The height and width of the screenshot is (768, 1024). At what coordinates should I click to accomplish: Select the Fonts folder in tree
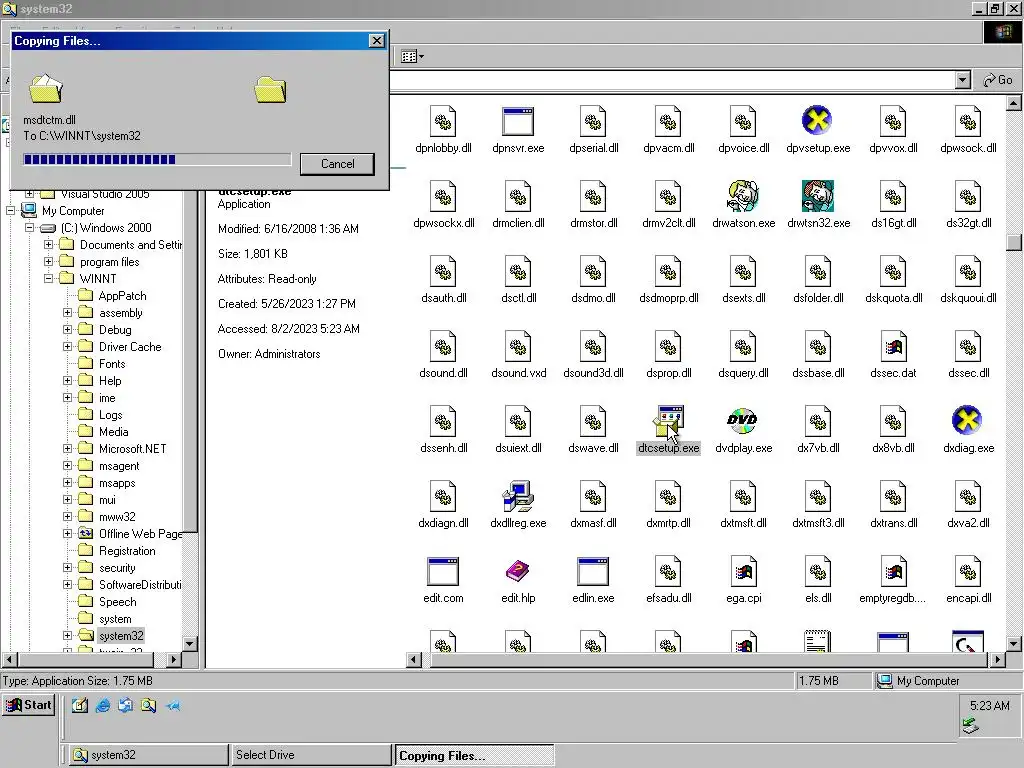pos(112,364)
